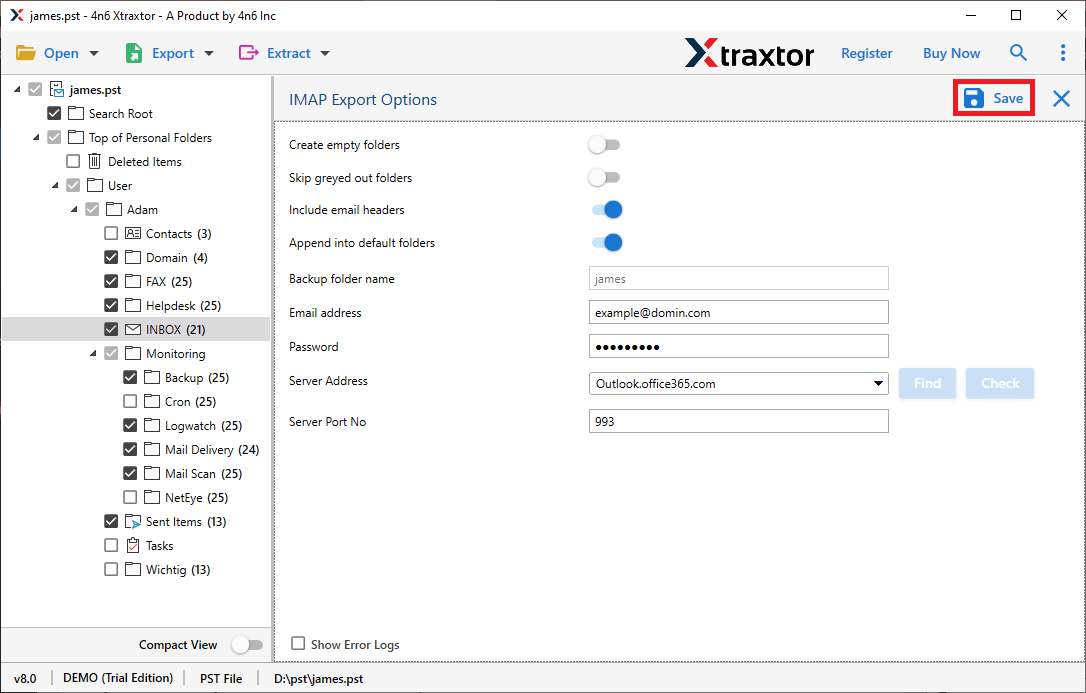The height and width of the screenshot is (693, 1086).
Task: Click the Contacts card icon
Action: [133, 233]
